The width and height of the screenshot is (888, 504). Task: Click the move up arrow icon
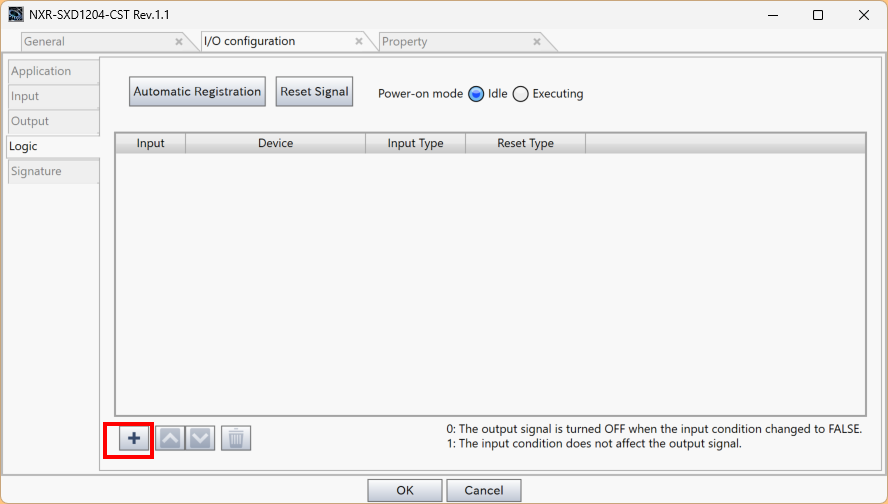(170, 438)
